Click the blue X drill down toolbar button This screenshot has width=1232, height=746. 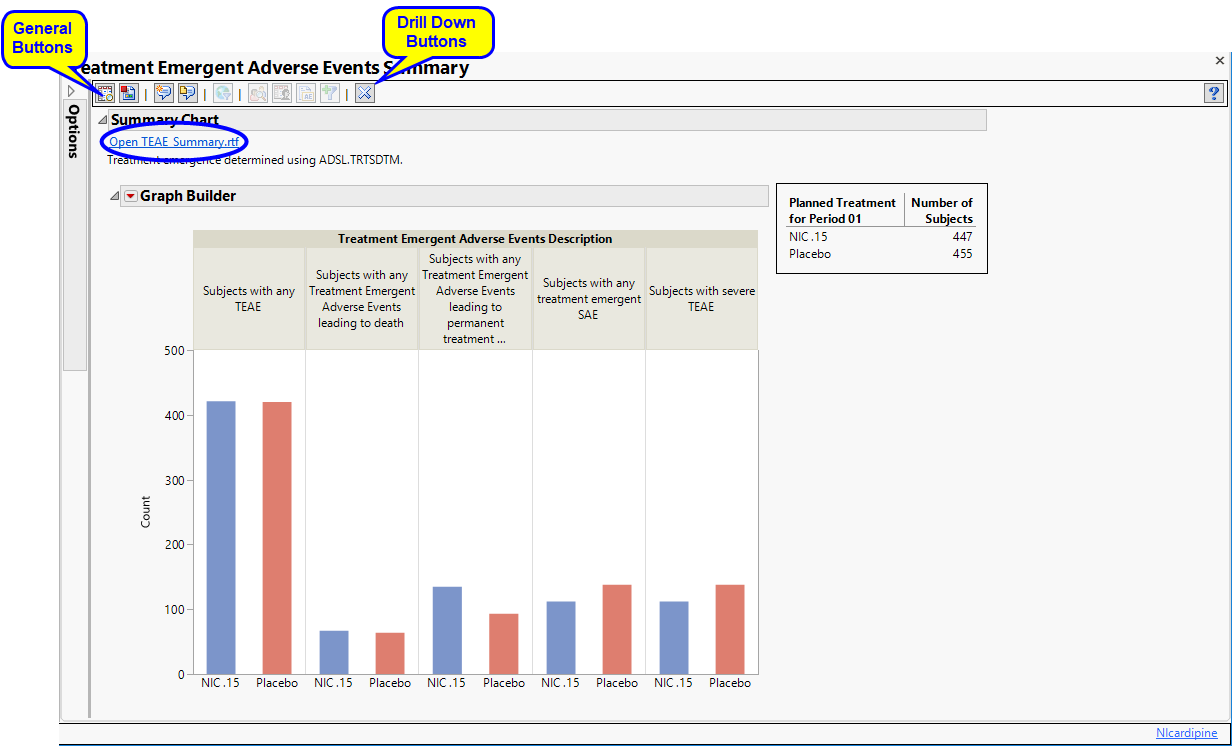(365, 93)
